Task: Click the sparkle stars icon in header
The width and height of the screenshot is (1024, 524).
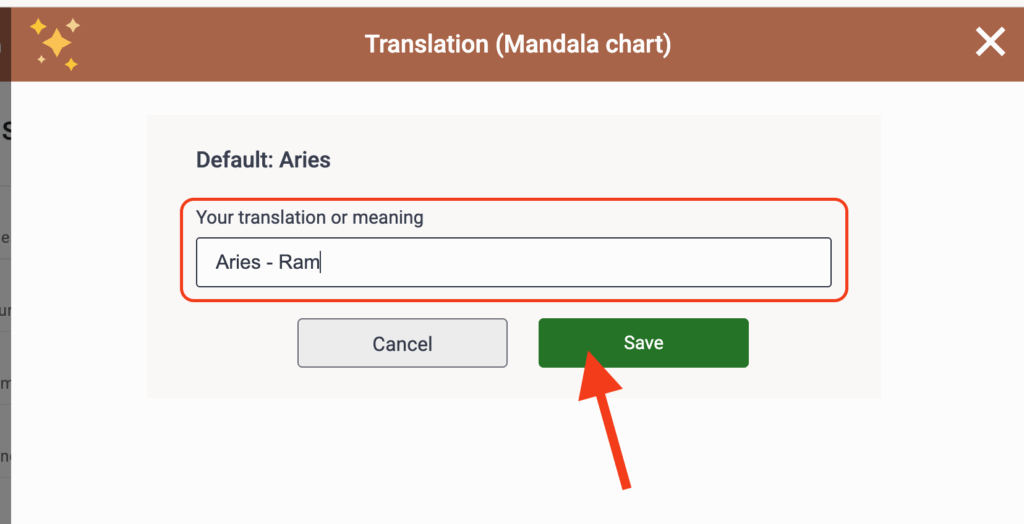Action: click(x=54, y=44)
